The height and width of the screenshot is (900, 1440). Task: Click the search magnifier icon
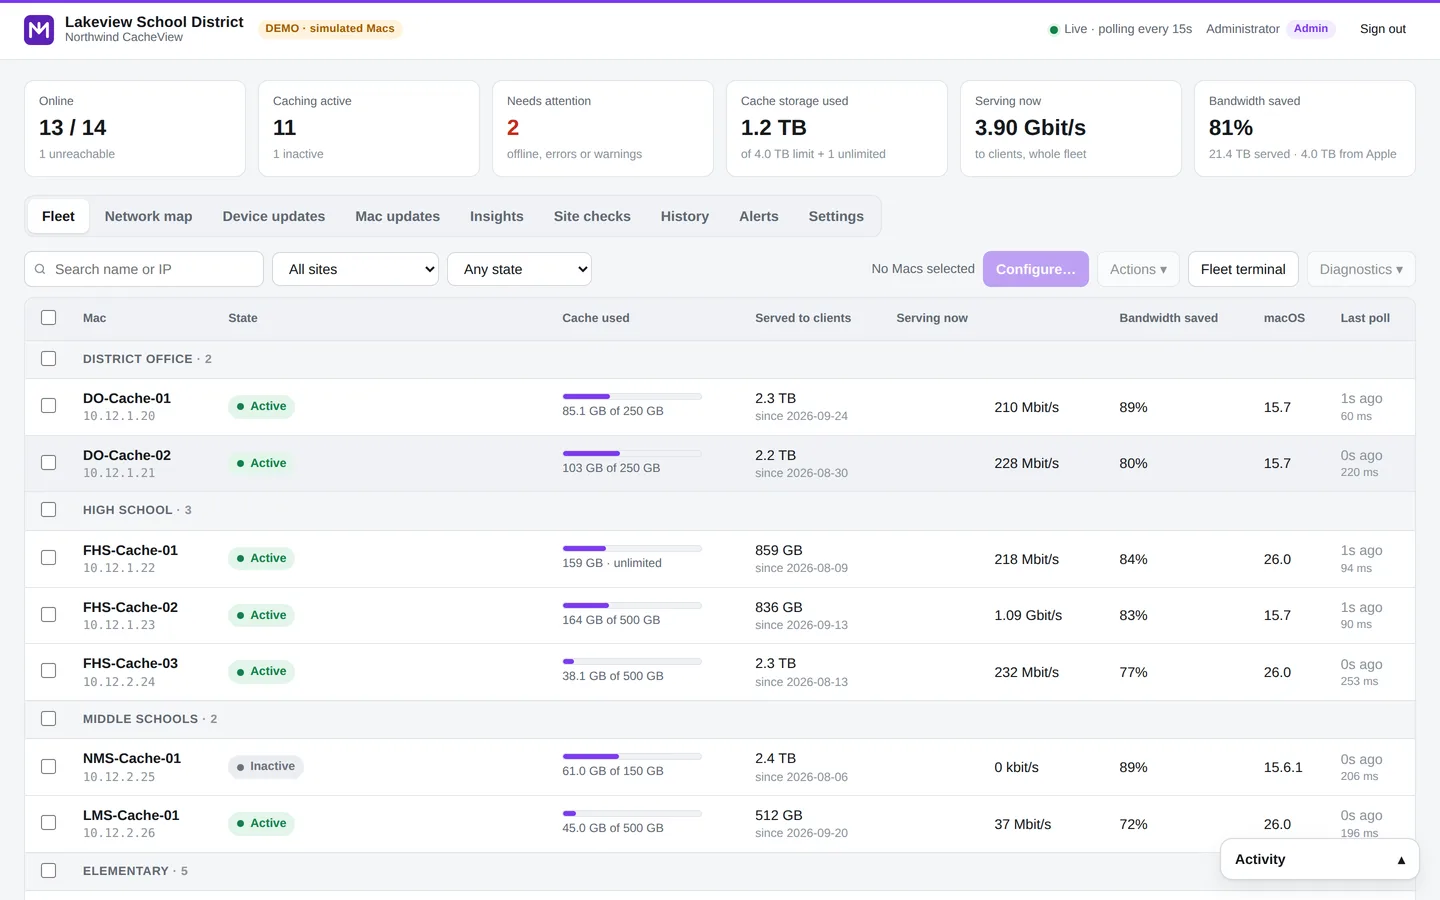tap(40, 269)
